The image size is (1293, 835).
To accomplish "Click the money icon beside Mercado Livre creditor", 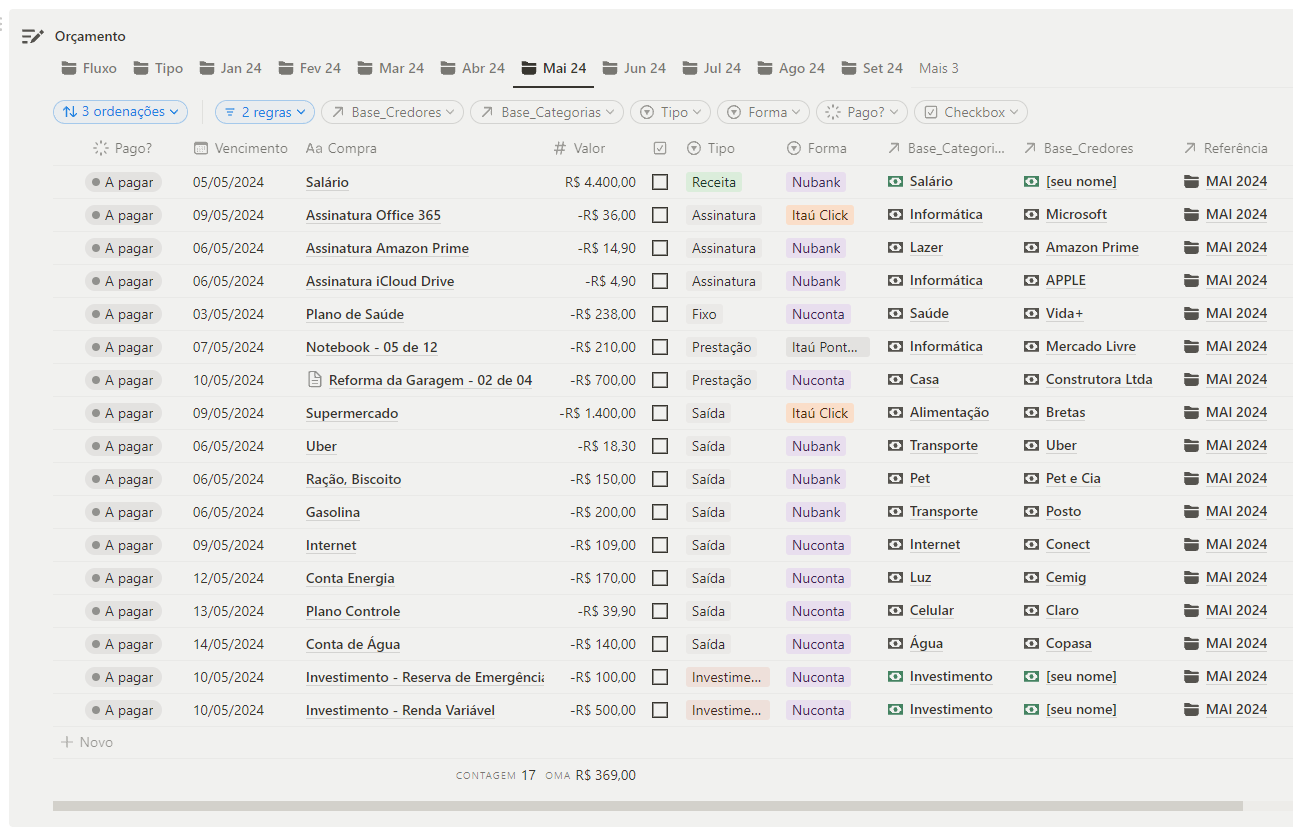I will 1031,346.
